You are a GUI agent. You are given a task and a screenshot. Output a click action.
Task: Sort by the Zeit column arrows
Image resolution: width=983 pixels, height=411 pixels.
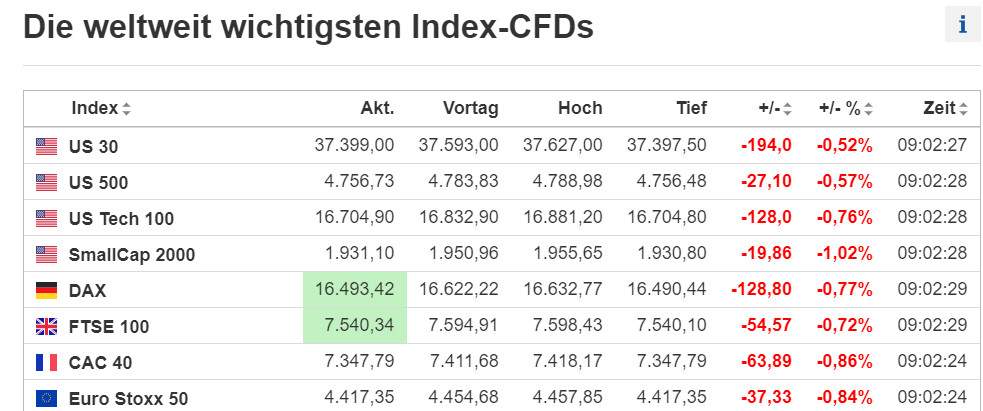click(x=962, y=109)
